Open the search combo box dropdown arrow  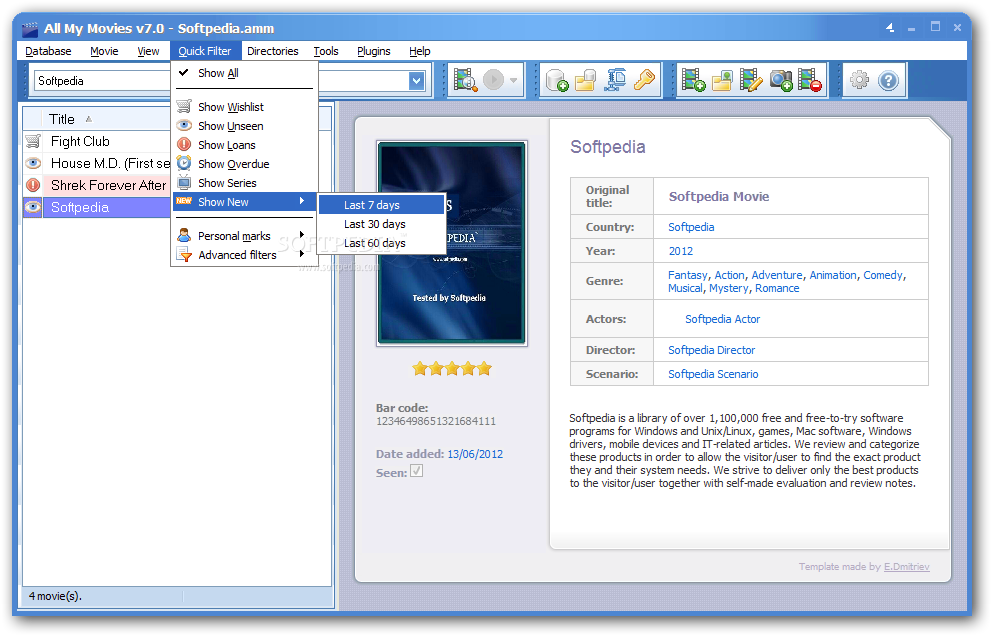(416, 81)
